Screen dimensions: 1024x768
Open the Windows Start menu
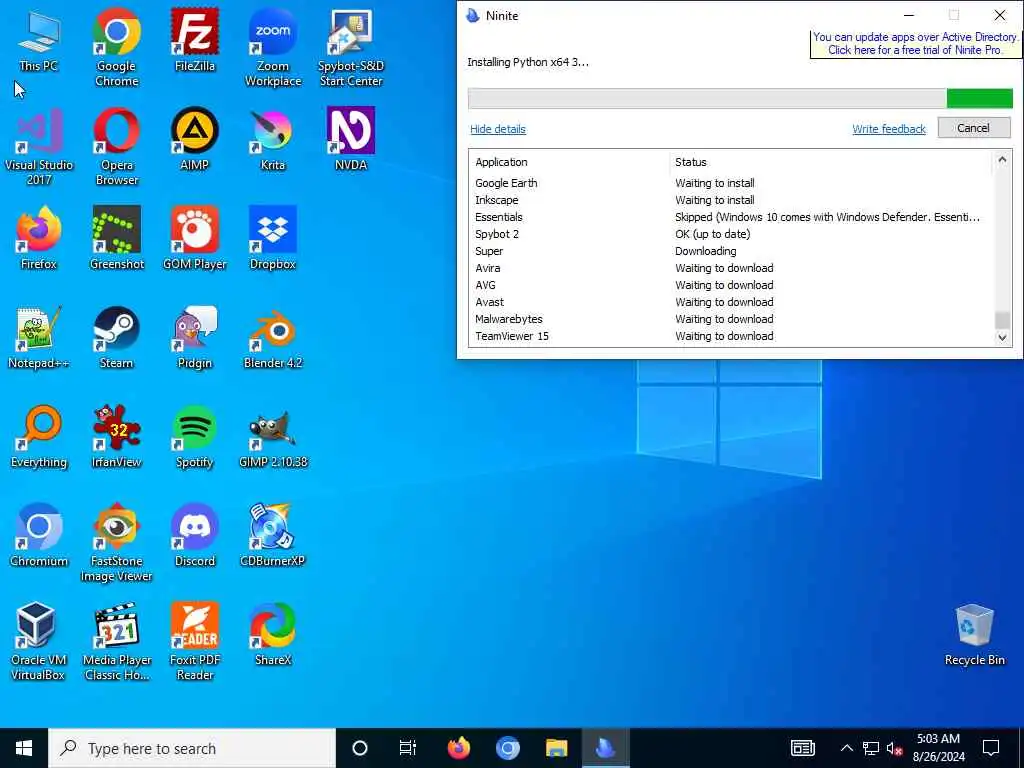[24, 748]
